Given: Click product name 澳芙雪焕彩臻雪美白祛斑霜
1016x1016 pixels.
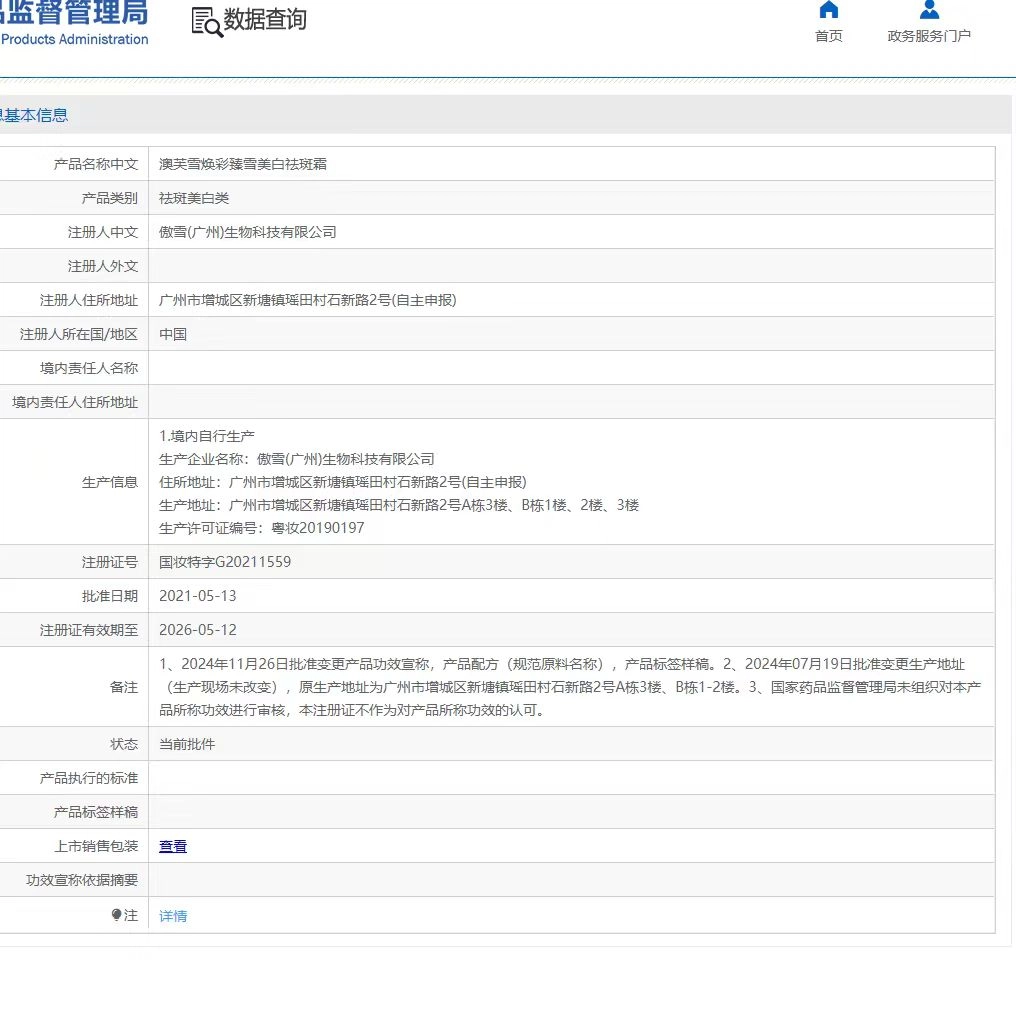Looking at the screenshot, I should coord(243,164).
